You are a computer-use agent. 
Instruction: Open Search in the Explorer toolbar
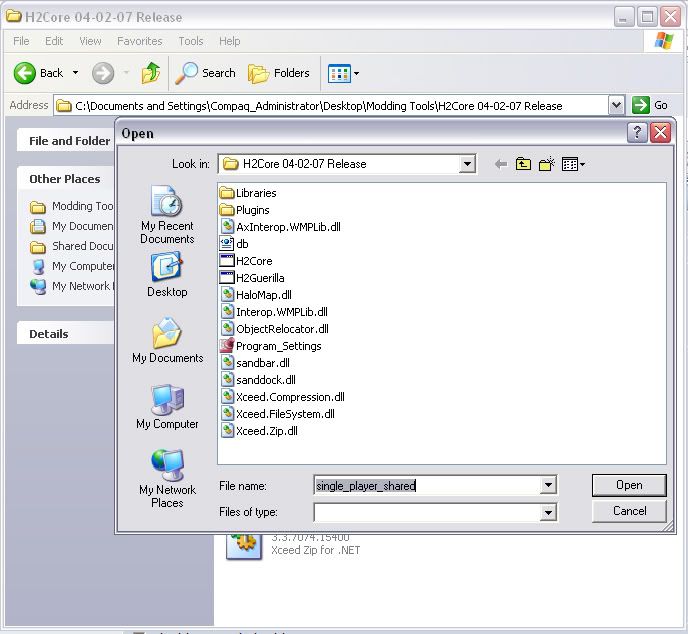pos(205,73)
